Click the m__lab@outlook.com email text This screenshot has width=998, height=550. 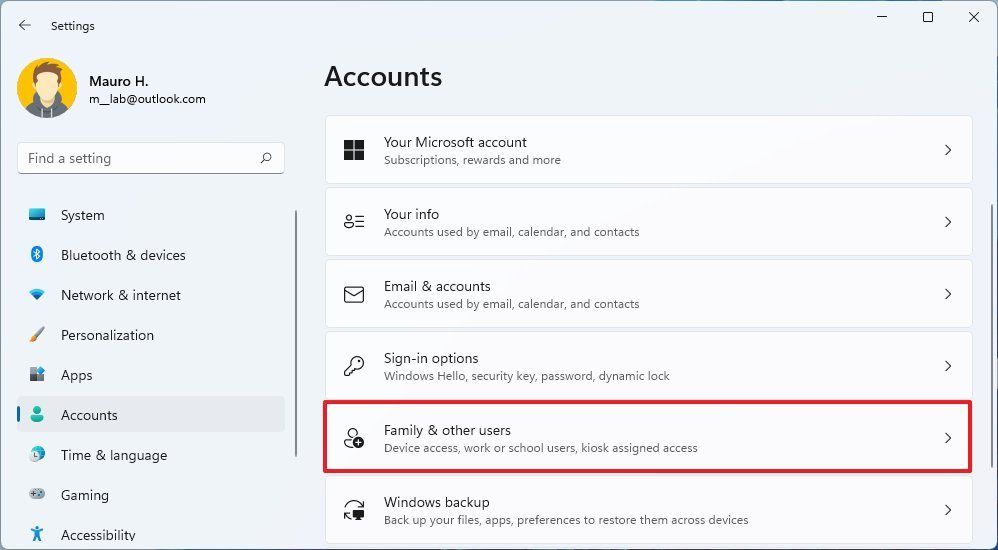(147, 99)
